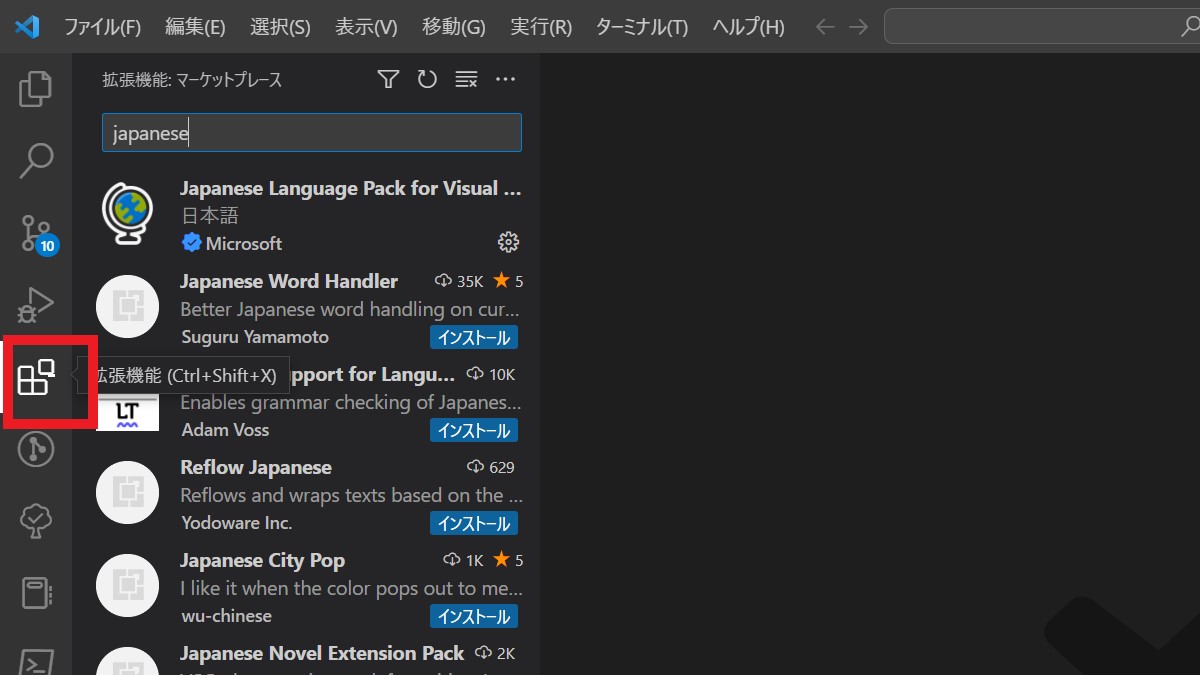This screenshot has height=675, width=1200.
Task: Click the Japanese Language Pack globe icon
Action: click(x=127, y=214)
